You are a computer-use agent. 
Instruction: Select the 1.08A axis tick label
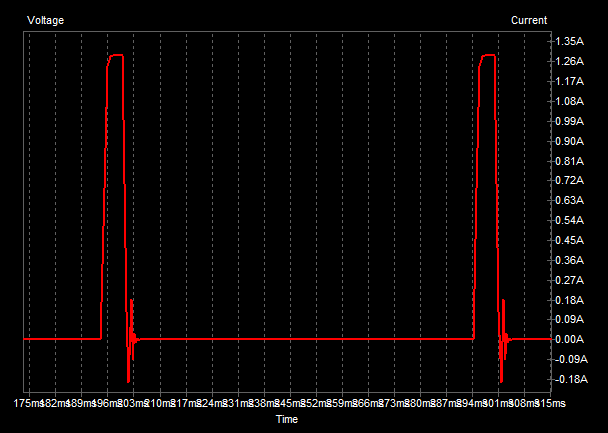pyautogui.click(x=570, y=101)
